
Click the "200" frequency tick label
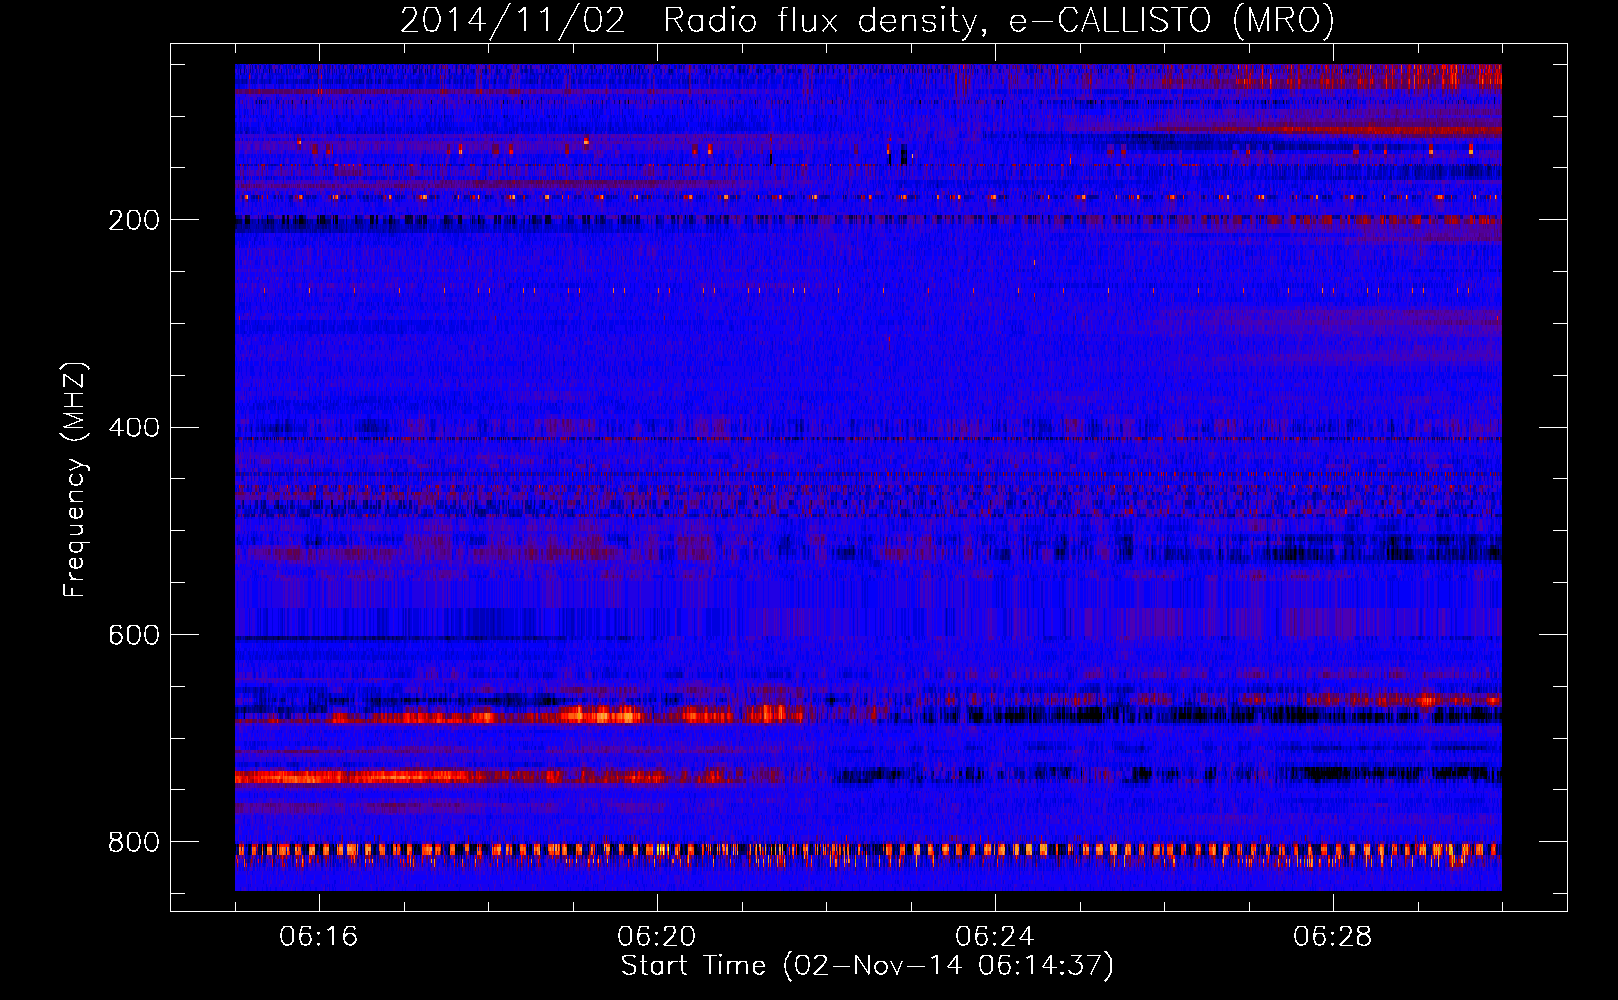134,220
